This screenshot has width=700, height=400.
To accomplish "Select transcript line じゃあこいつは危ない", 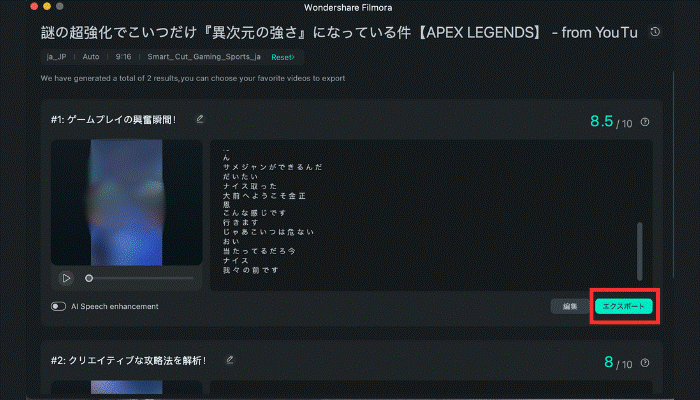I will coord(268,232).
